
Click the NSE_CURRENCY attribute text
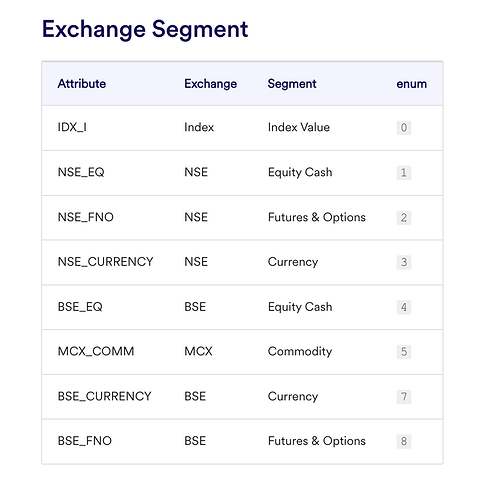(x=105, y=262)
